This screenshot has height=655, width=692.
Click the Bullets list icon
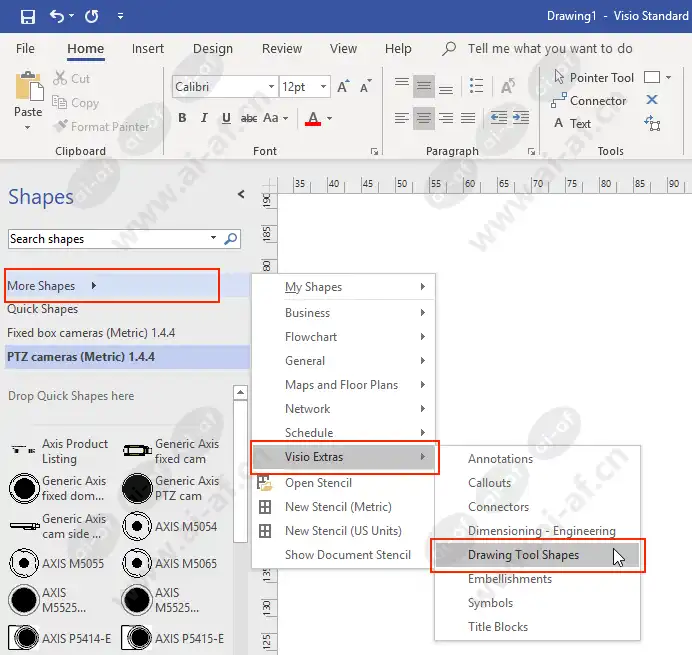point(476,86)
